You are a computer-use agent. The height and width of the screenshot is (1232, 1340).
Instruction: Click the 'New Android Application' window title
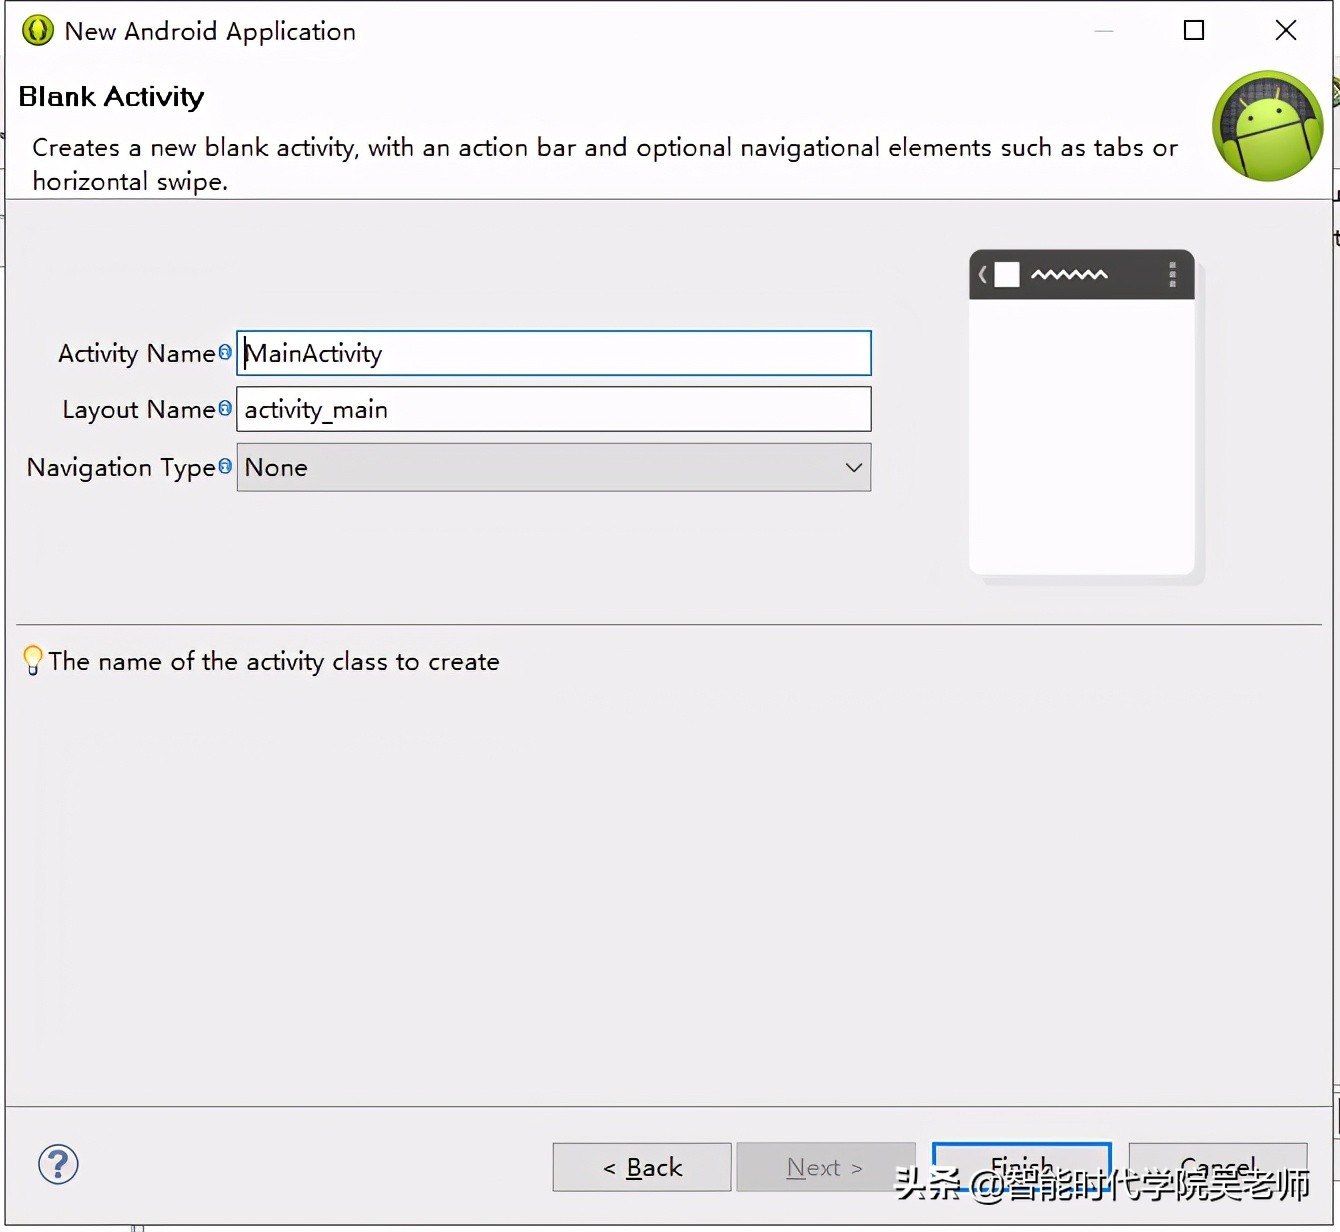coord(210,32)
